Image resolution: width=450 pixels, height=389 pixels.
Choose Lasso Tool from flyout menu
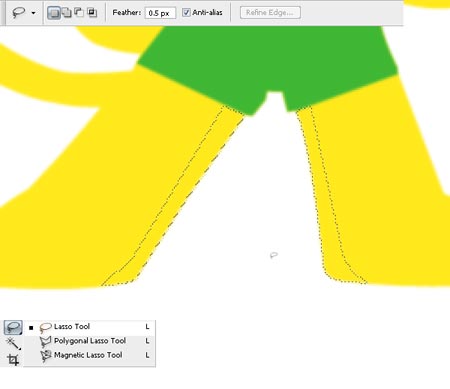pos(89,327)
